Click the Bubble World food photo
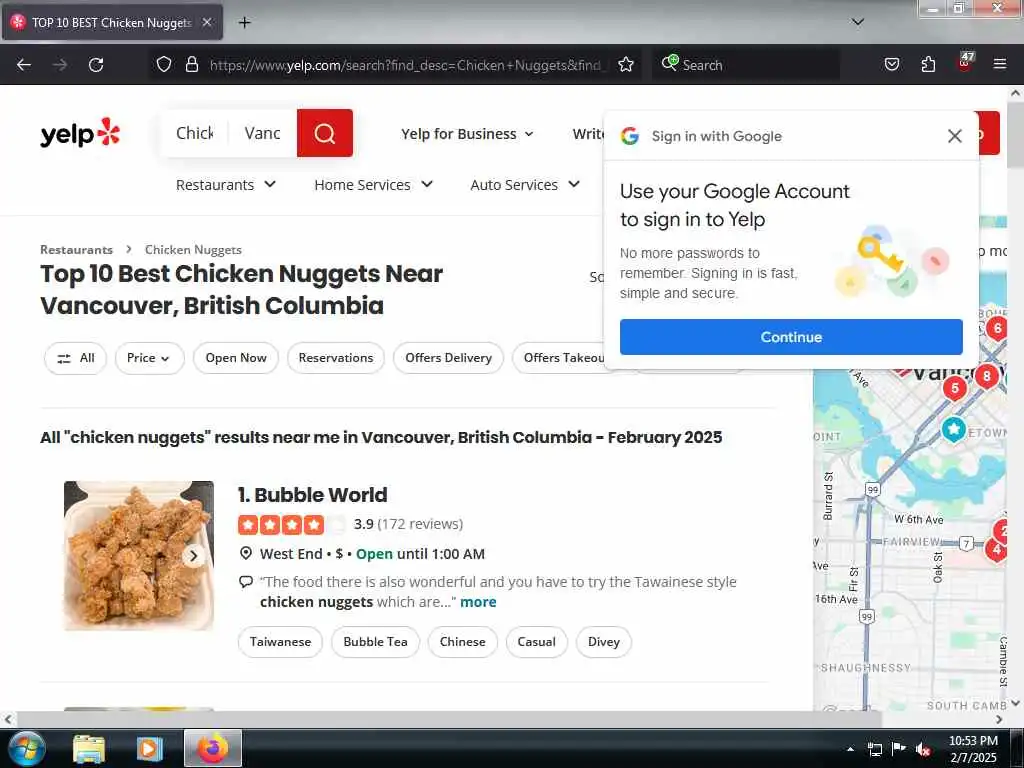1024x768 pixels. (138, 556)
